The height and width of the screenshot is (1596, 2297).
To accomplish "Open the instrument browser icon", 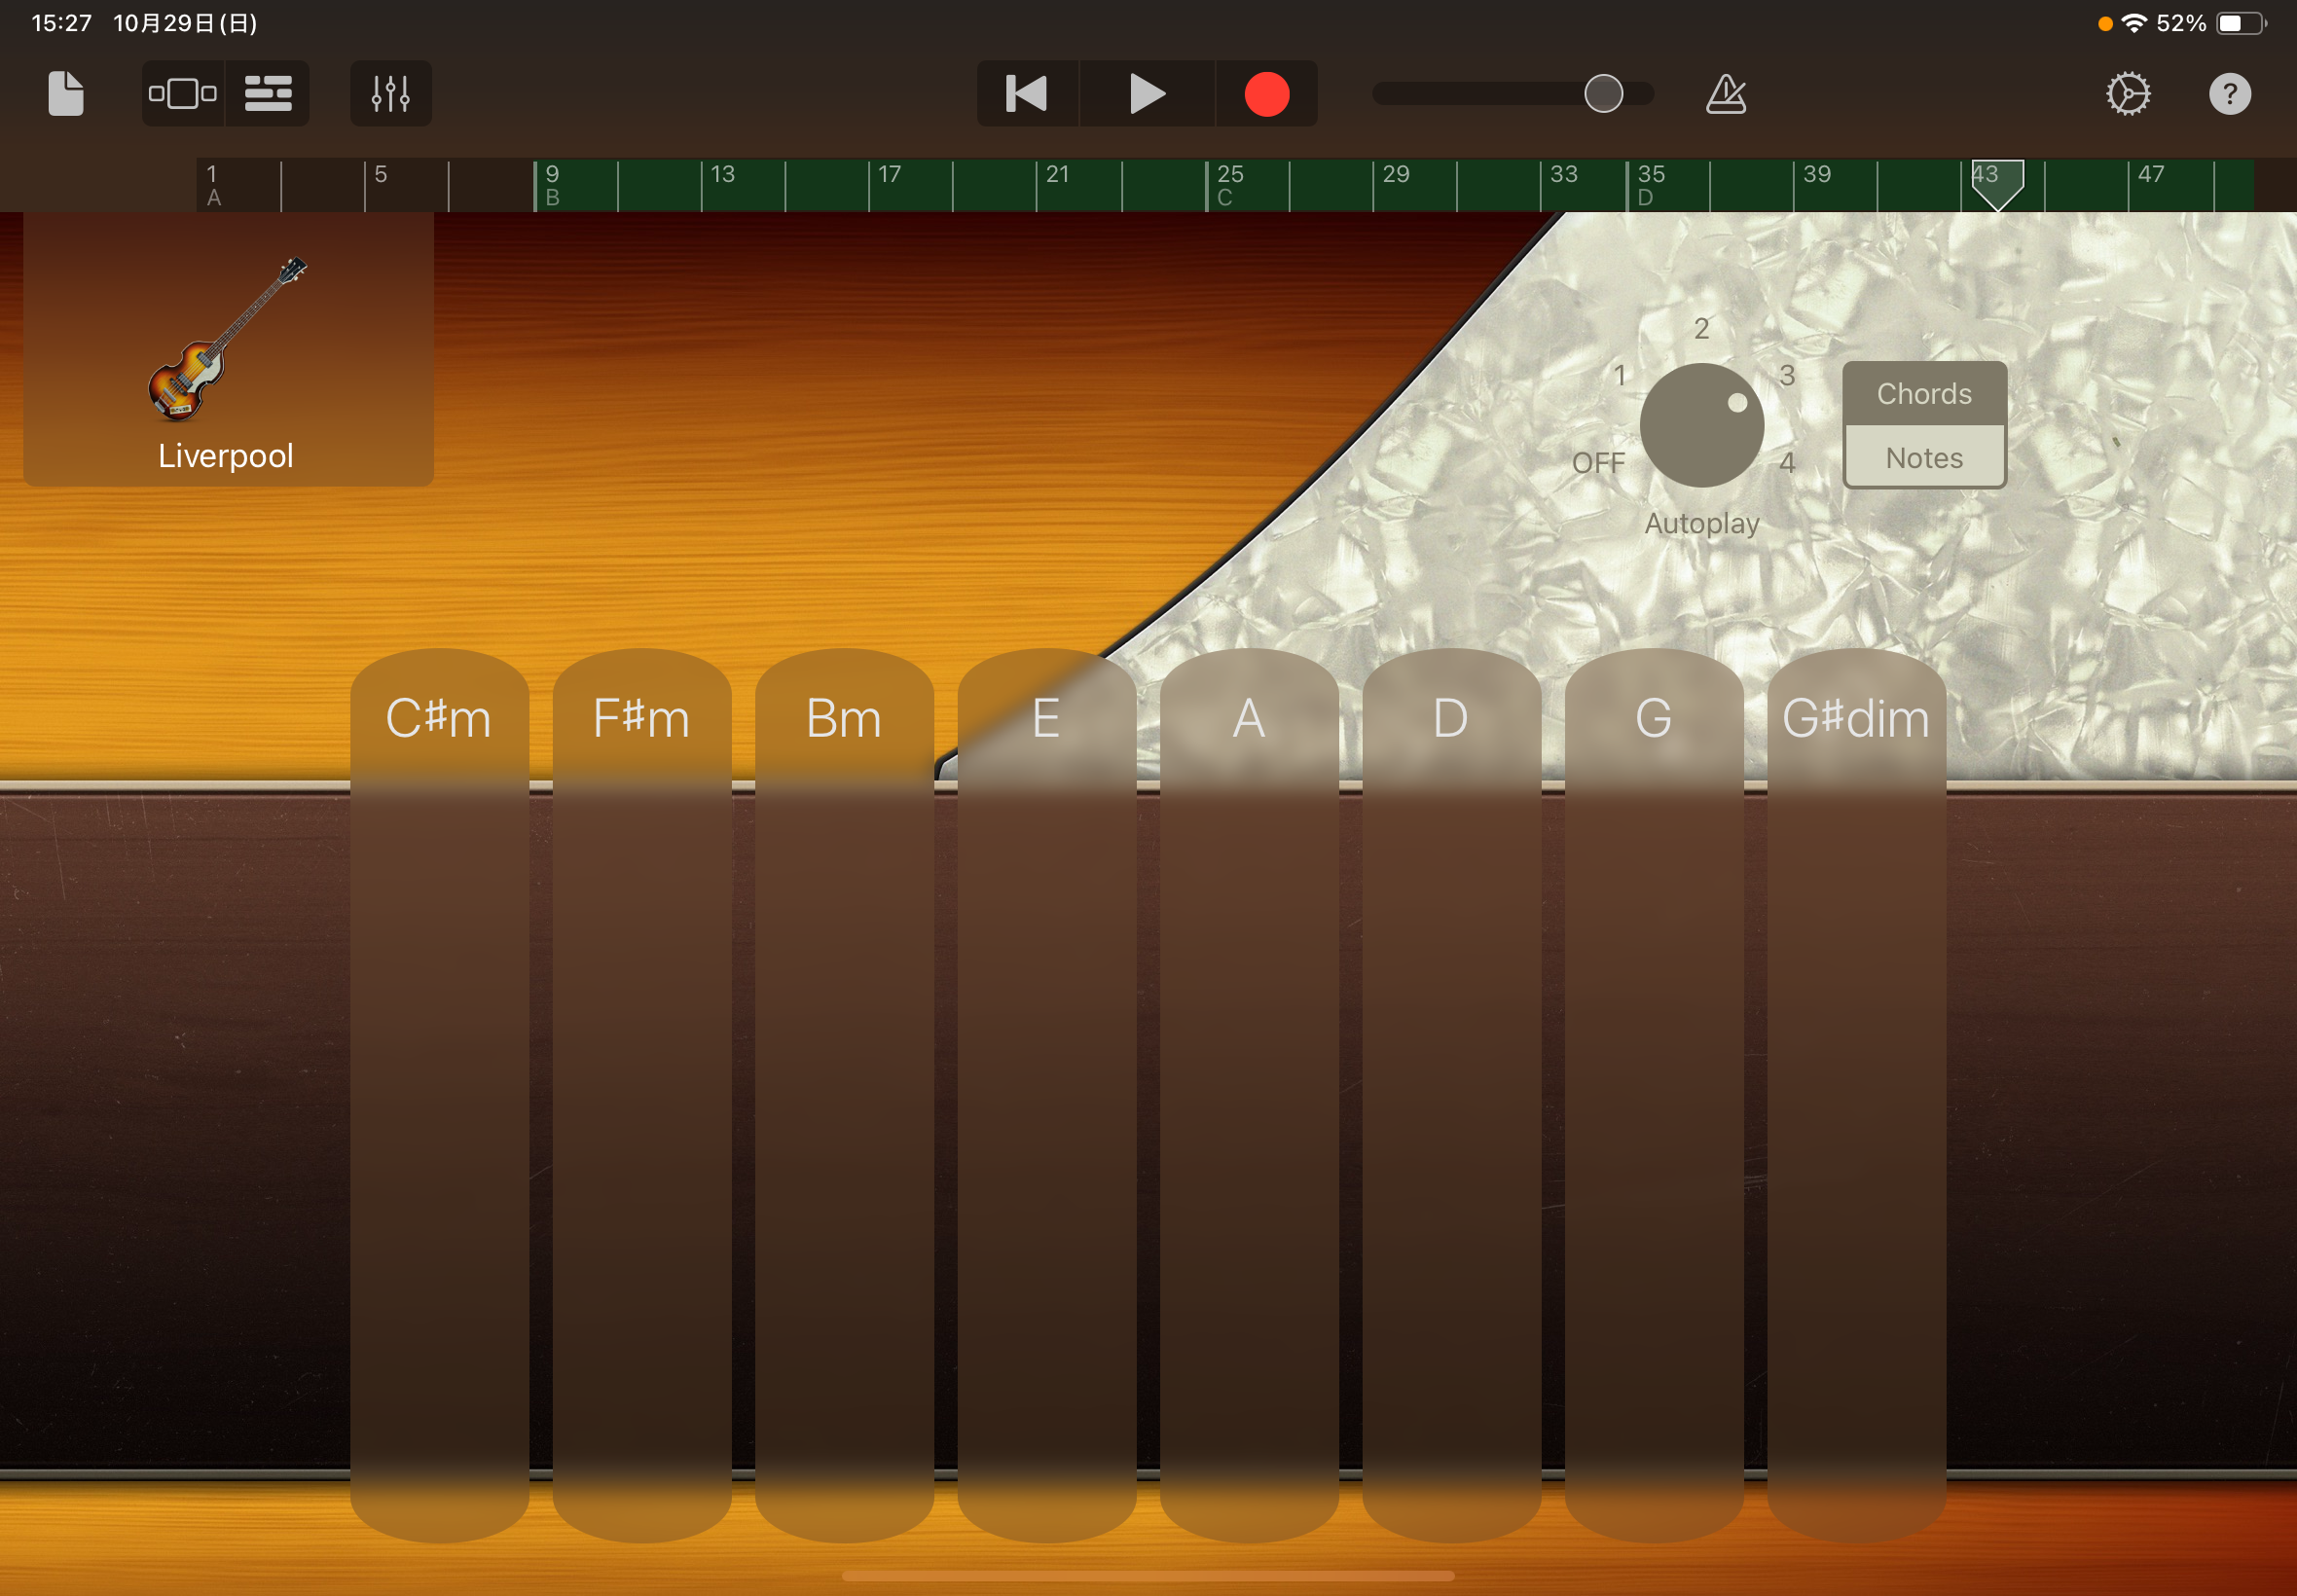I will (183, 94).
